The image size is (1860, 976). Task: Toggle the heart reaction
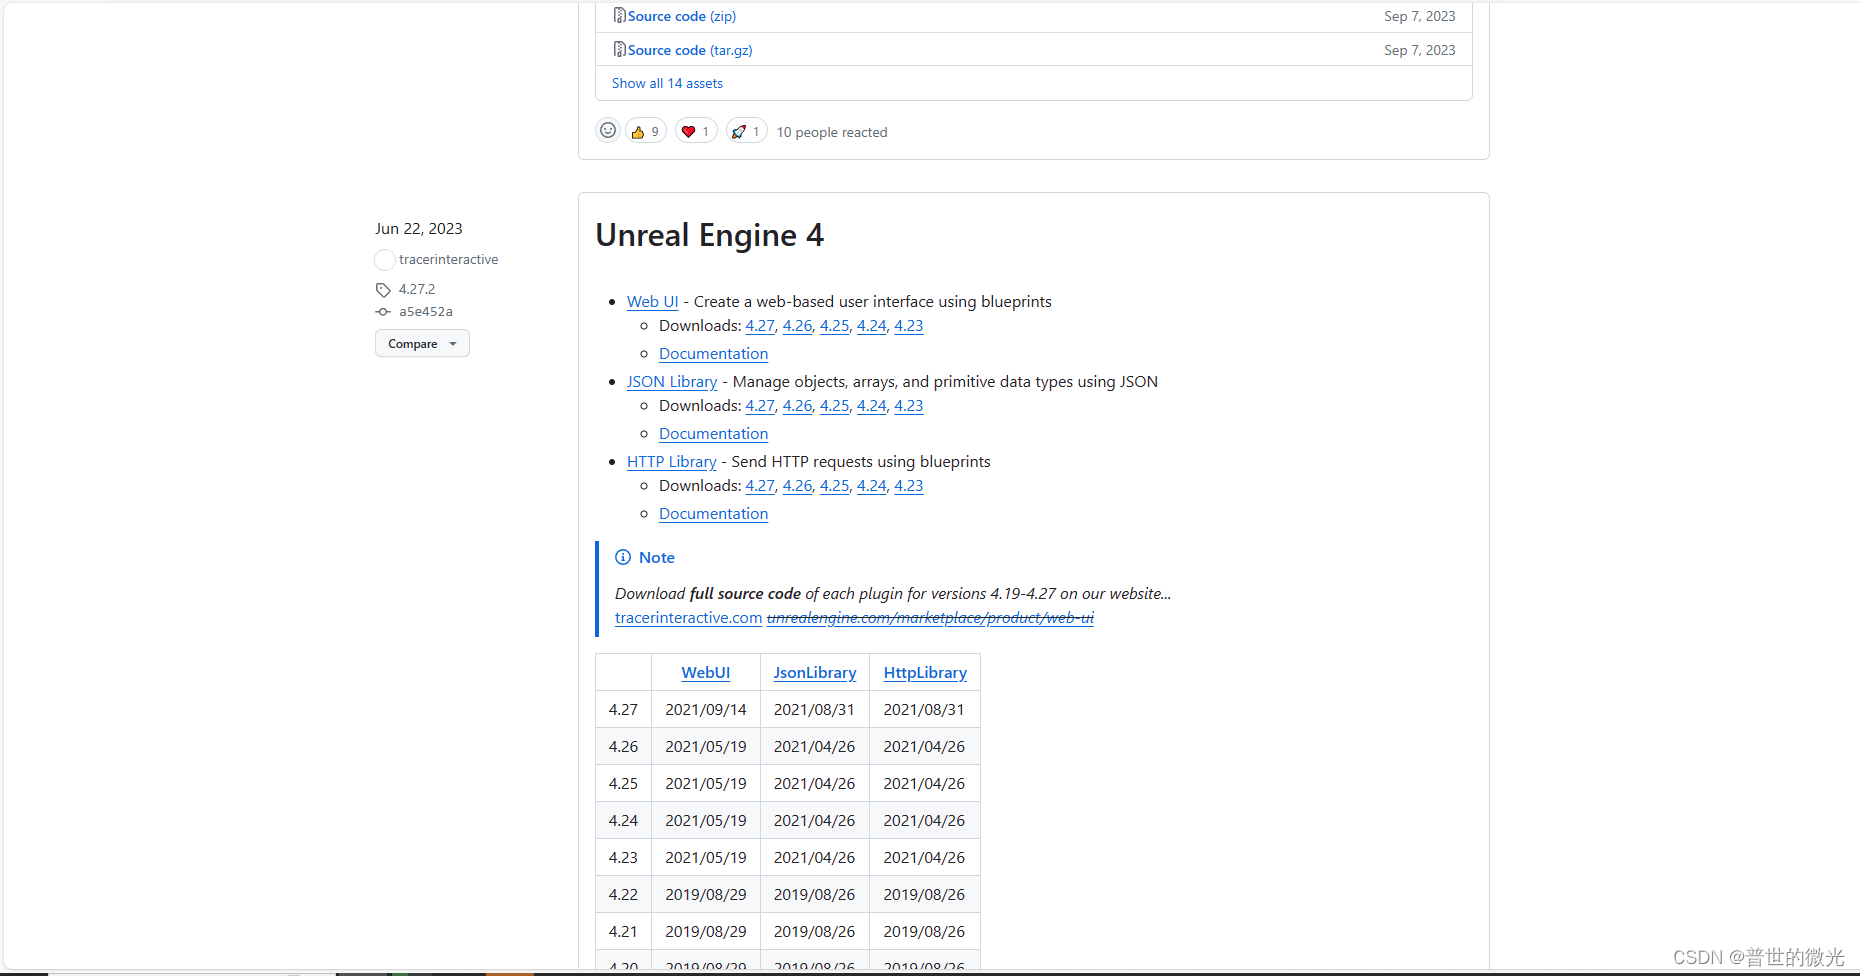[696, 131]
